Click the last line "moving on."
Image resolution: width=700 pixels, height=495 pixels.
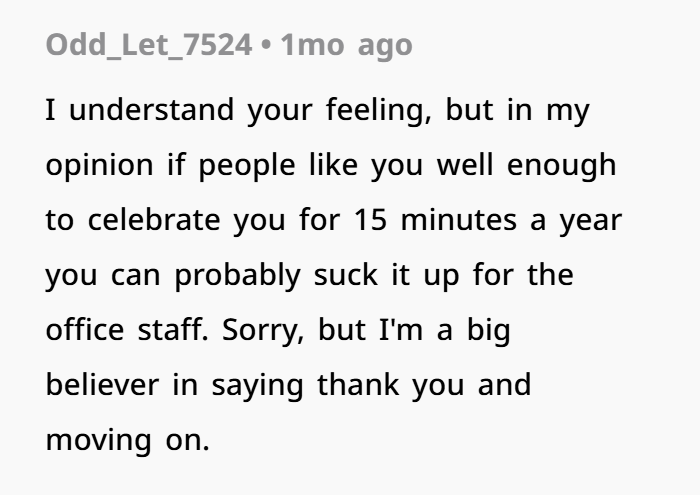pyautogui.click(x=128, y=440)
